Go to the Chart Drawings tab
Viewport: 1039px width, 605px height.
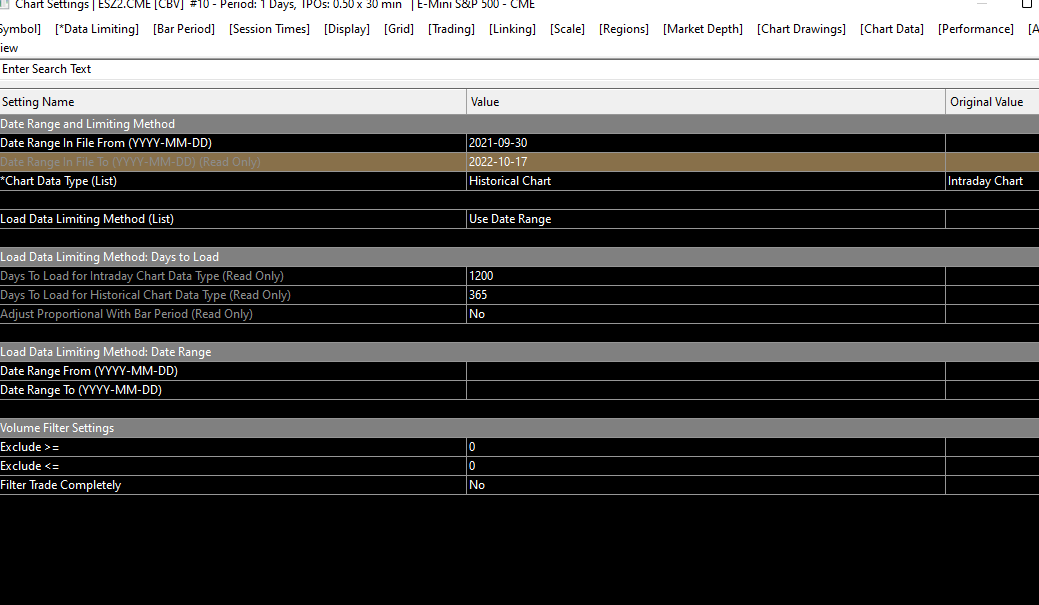click(801, 29)
